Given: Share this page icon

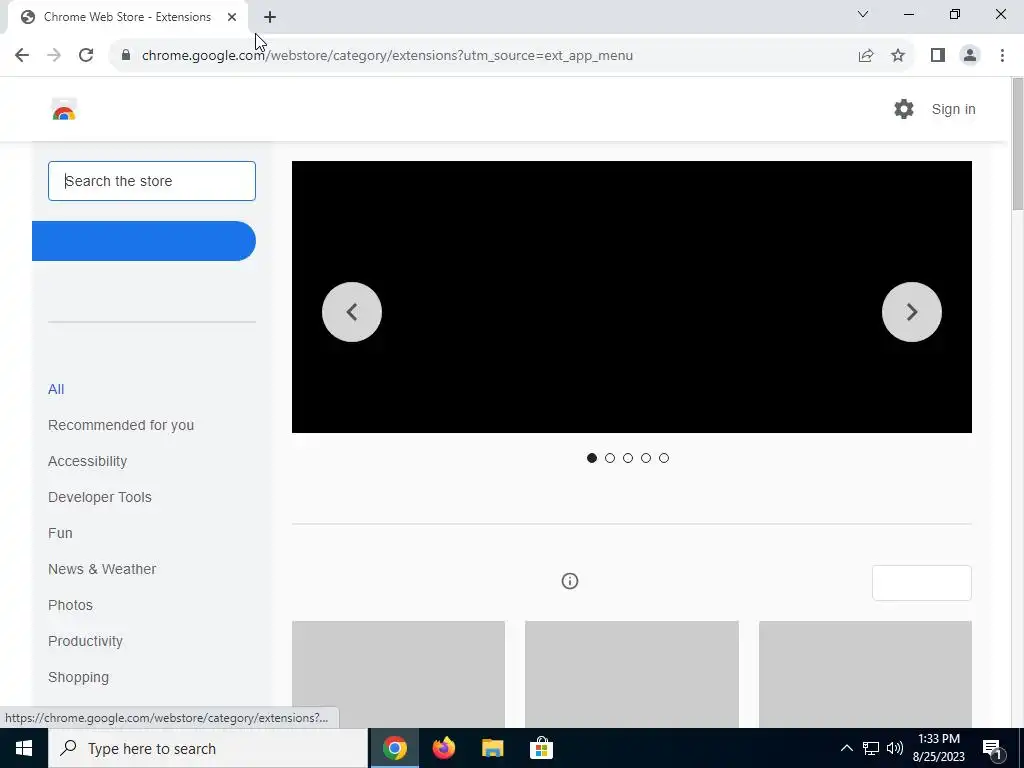Looking at the screenshot, I should 866,56.
